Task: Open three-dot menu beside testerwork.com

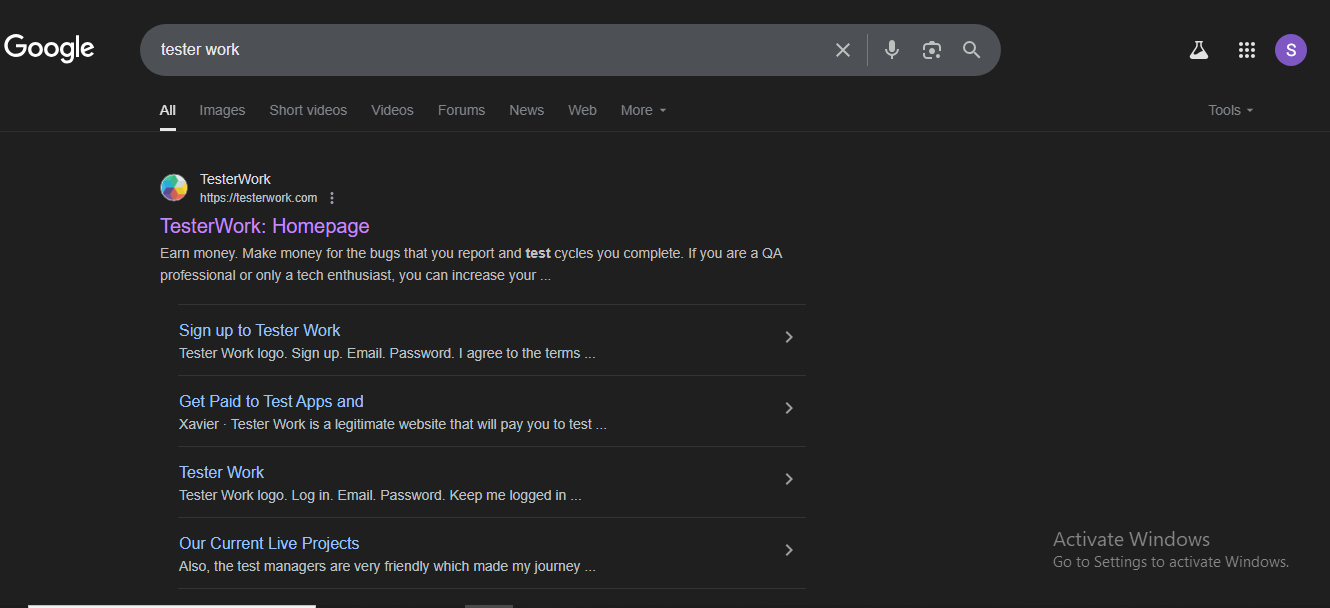Action: (x=332, y=198)
